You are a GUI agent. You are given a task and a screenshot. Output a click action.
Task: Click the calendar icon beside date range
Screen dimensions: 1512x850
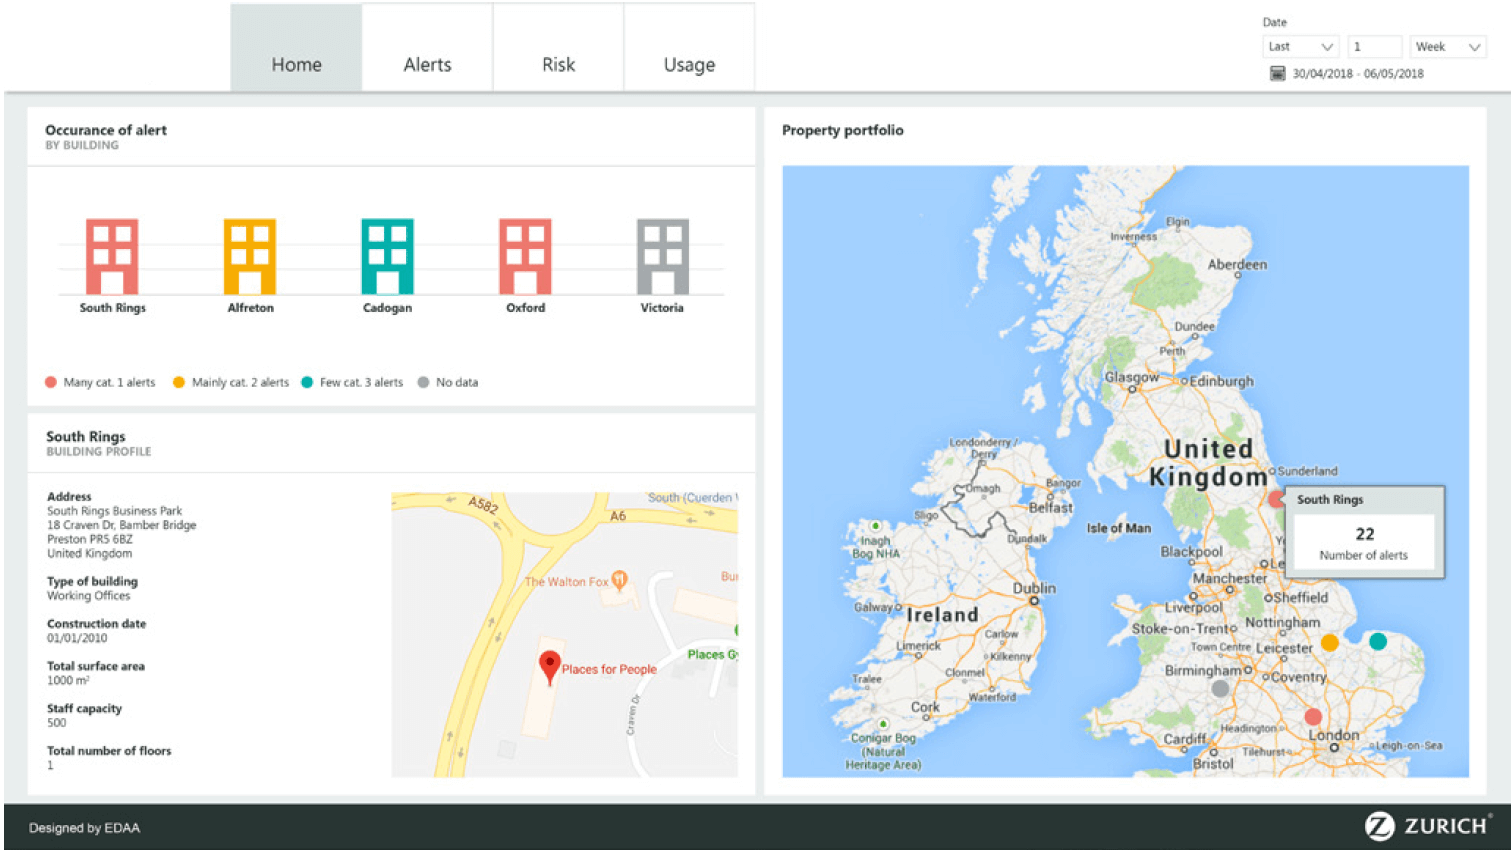point(1277,74)
